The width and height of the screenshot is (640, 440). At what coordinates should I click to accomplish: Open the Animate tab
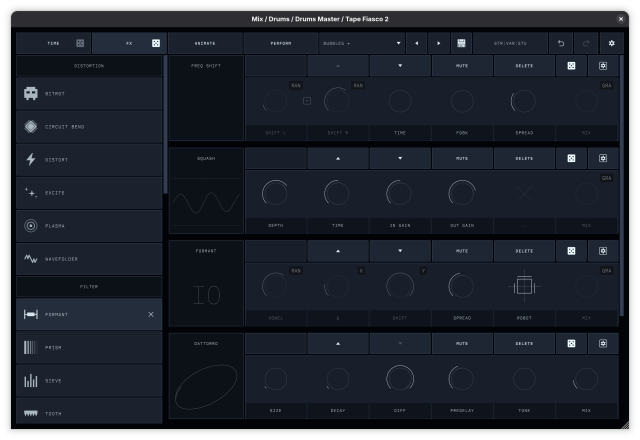coord(205,43)
